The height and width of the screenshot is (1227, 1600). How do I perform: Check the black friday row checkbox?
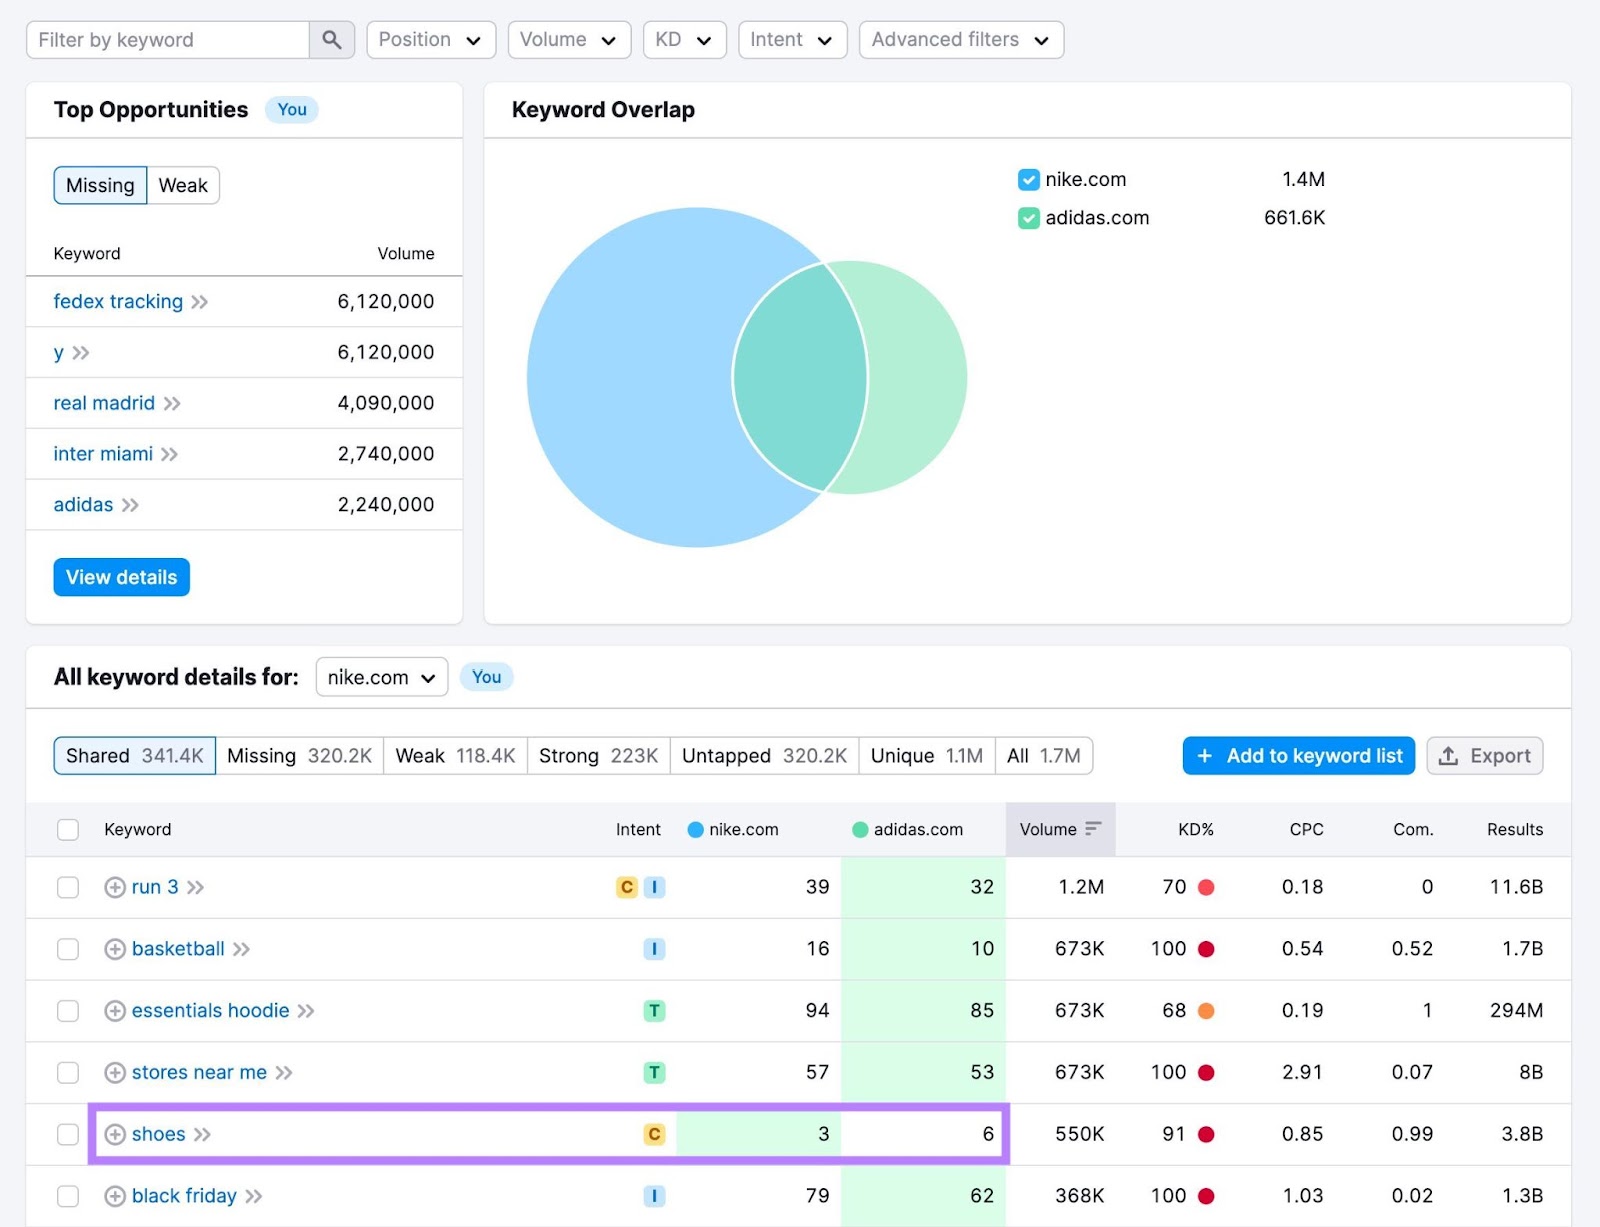pos(68,1196)
